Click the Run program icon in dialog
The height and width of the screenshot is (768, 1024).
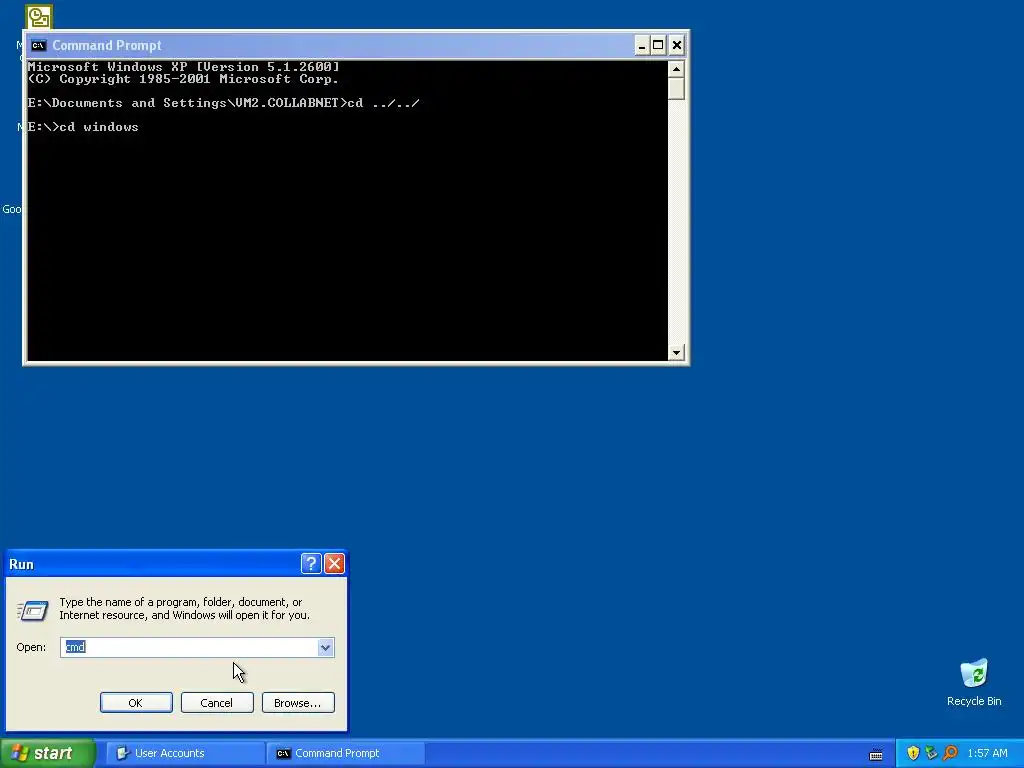click(x=32, y=611)
